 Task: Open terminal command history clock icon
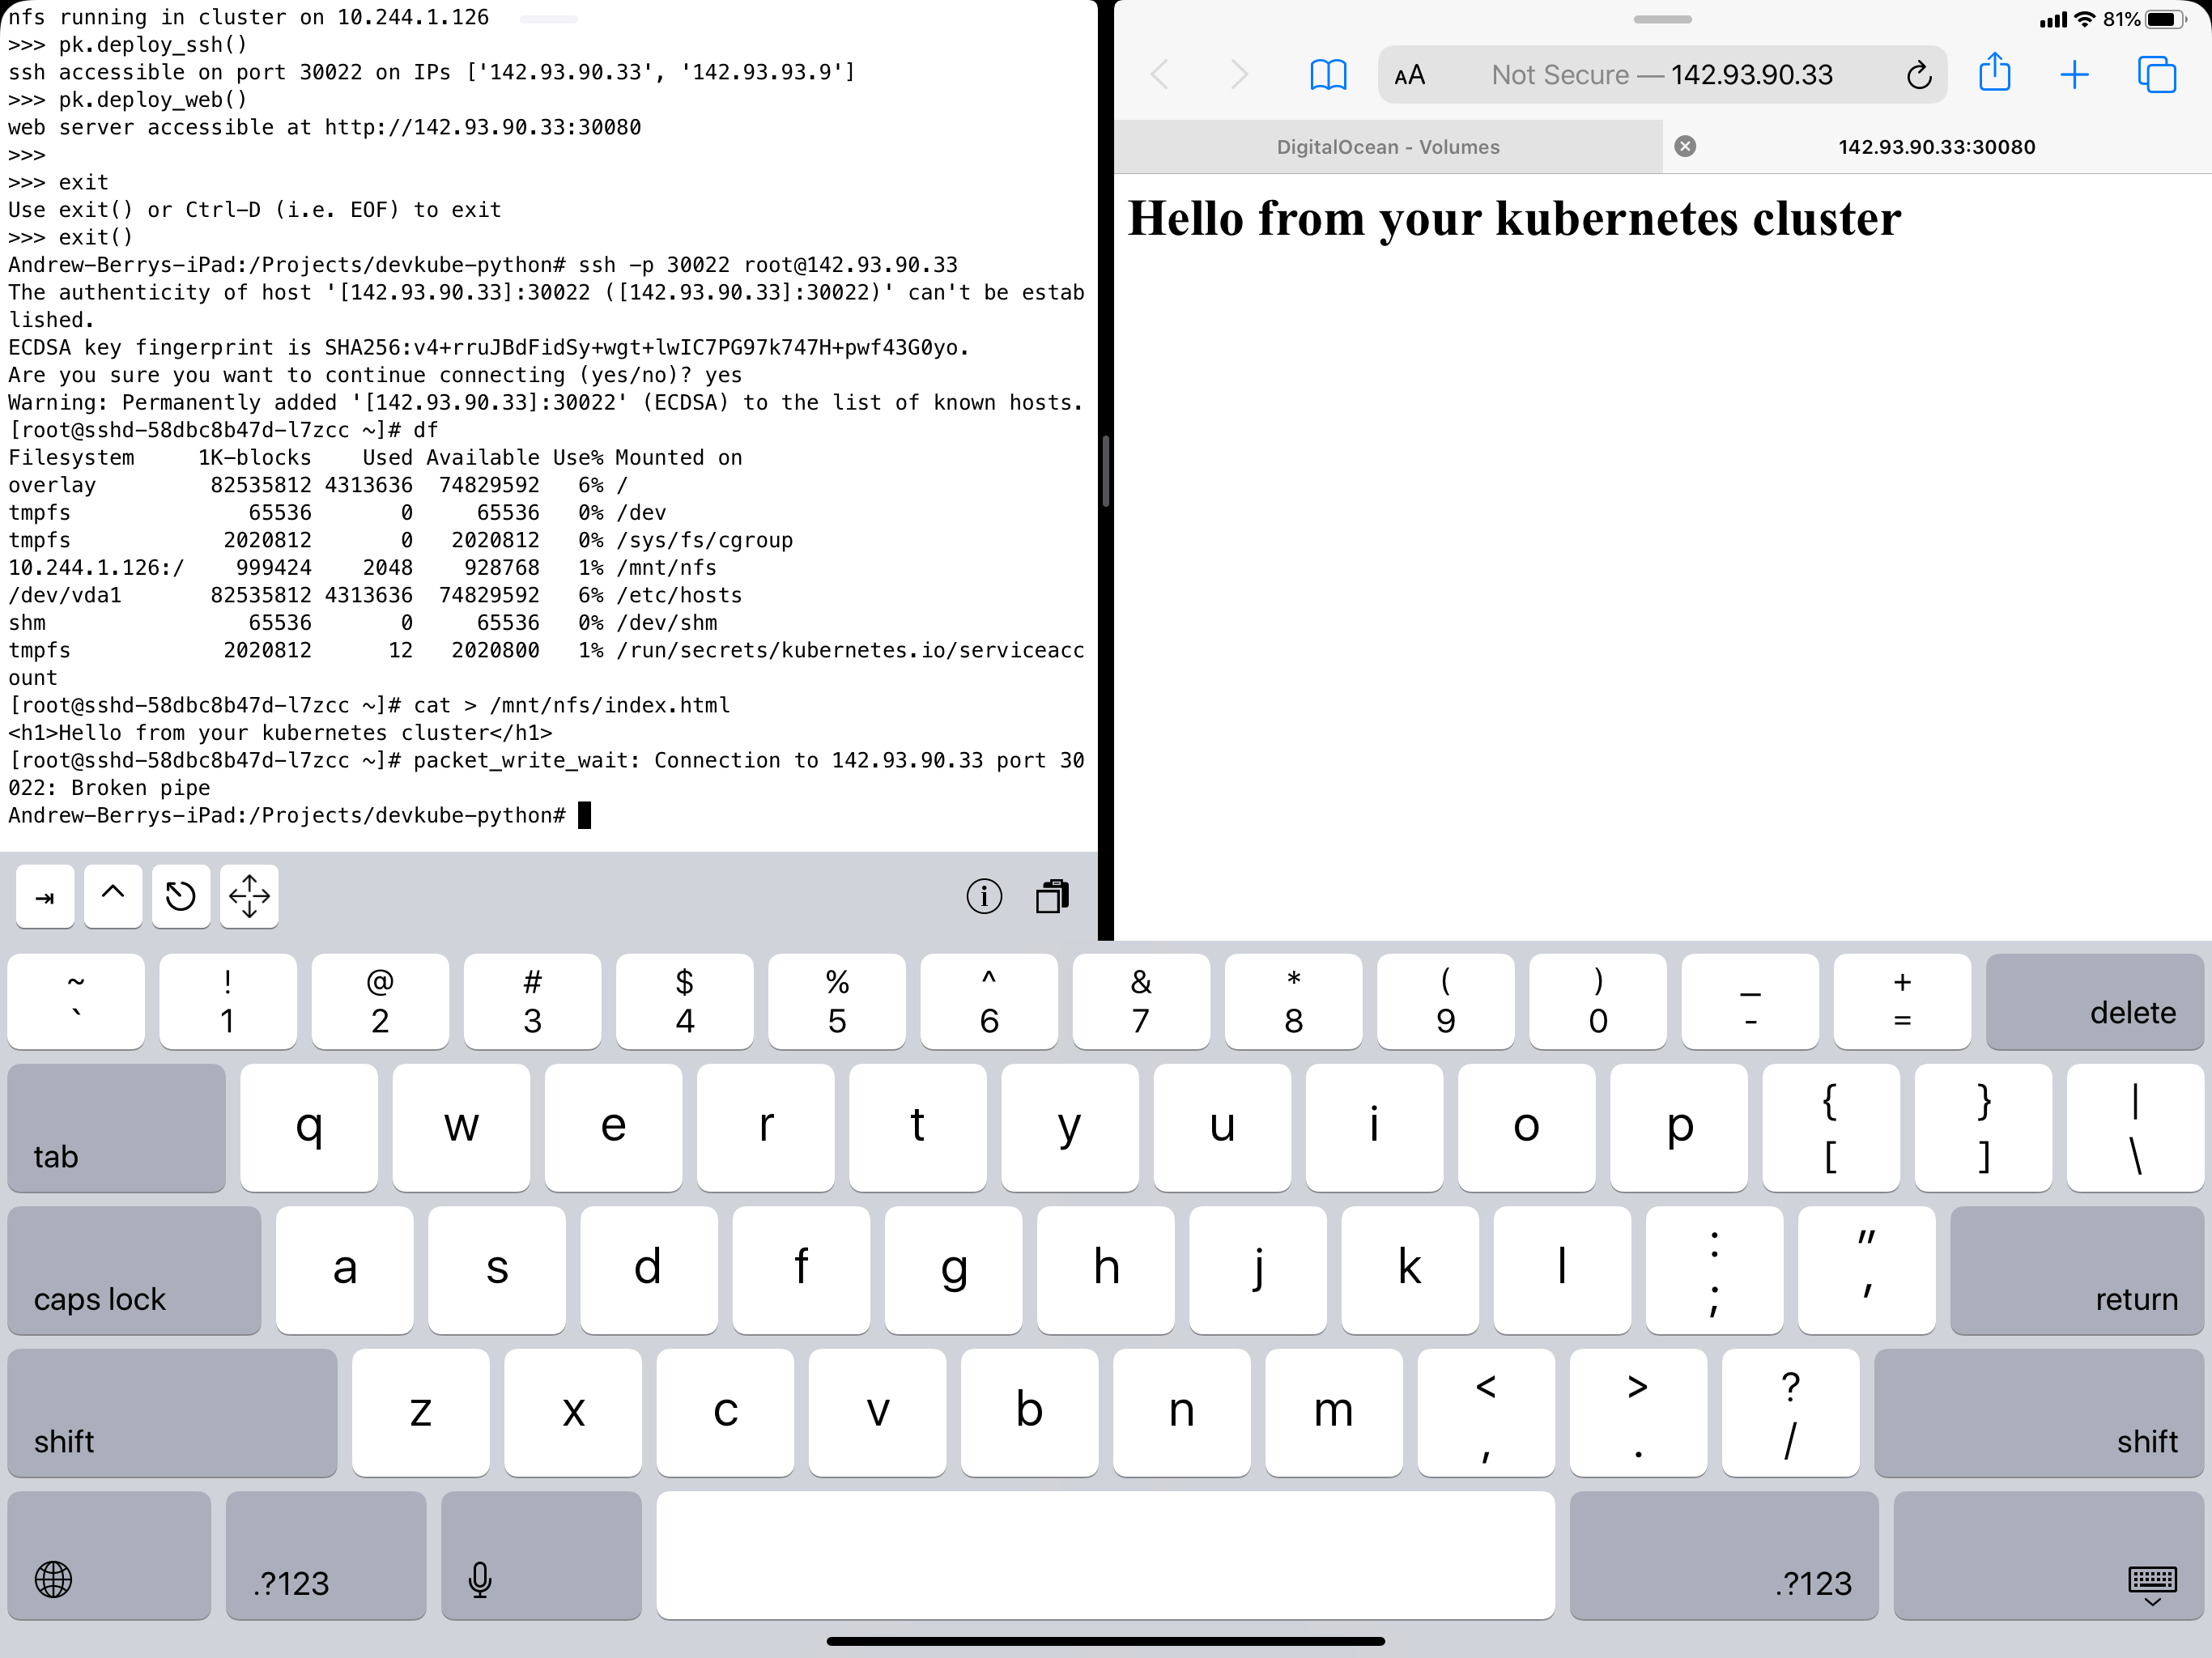(x=181, y=896)
